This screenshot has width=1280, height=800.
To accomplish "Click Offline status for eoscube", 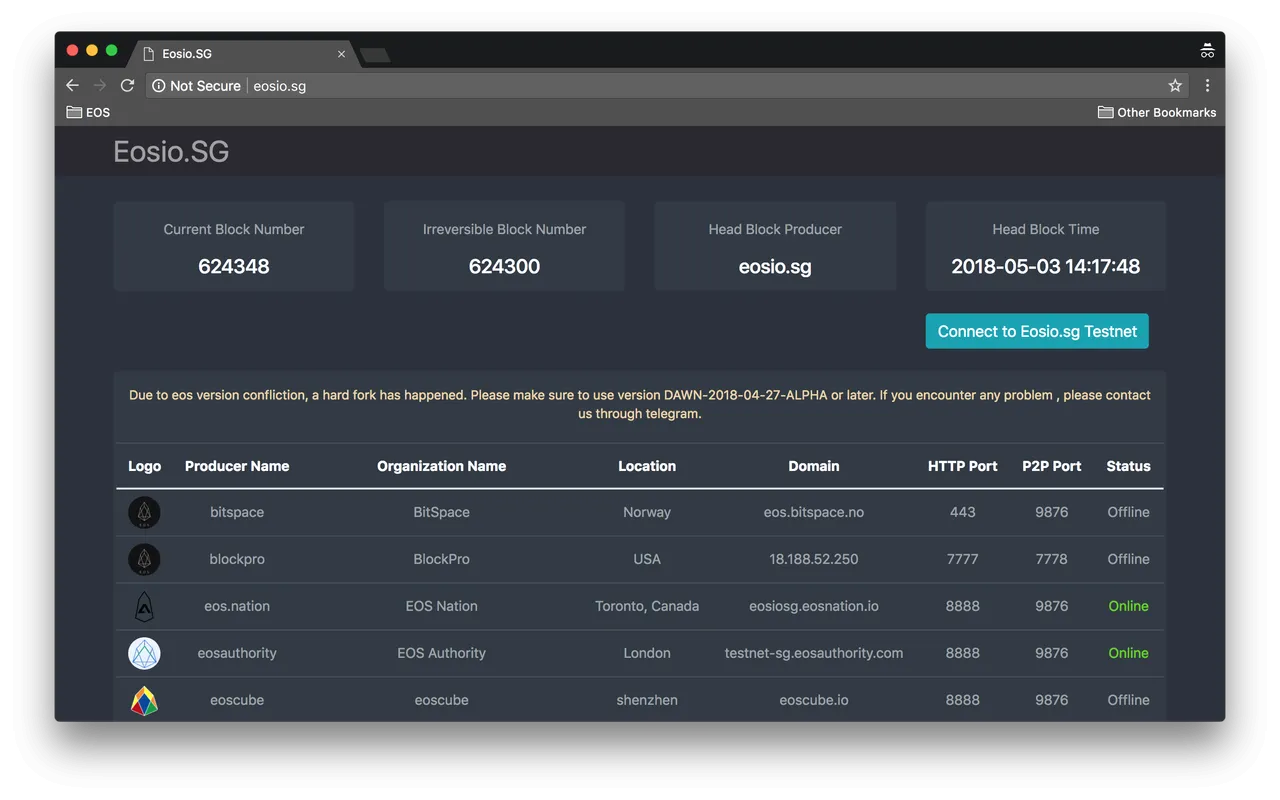I will [1128, 700].
